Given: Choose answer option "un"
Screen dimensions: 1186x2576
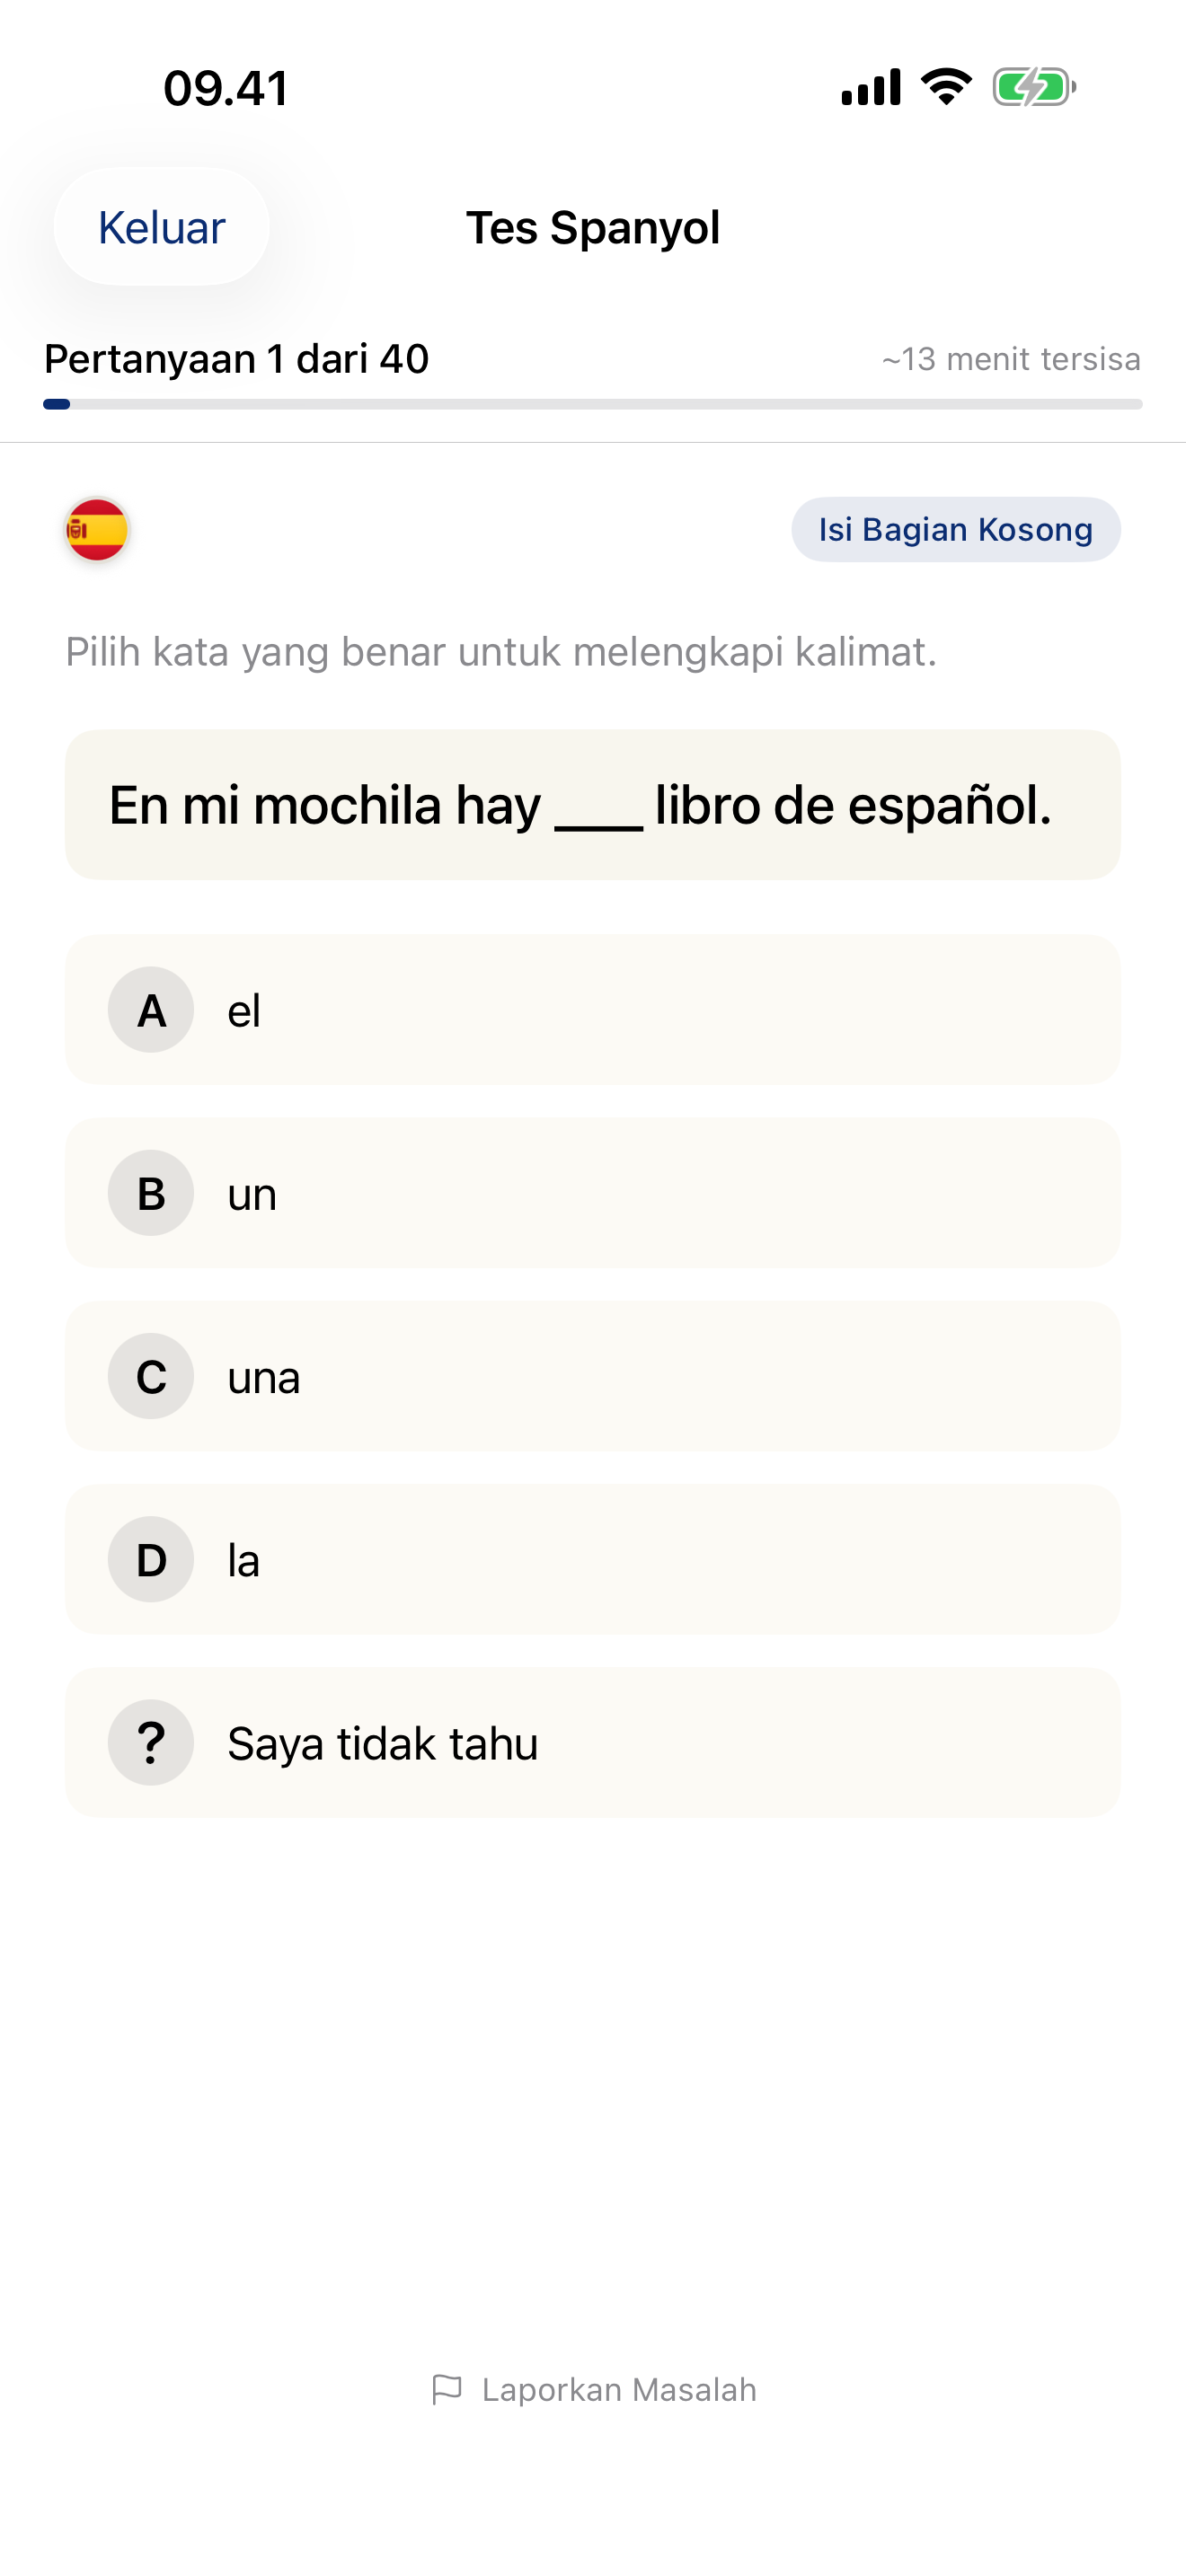Looking at the screenshot, I should 592,1193.
